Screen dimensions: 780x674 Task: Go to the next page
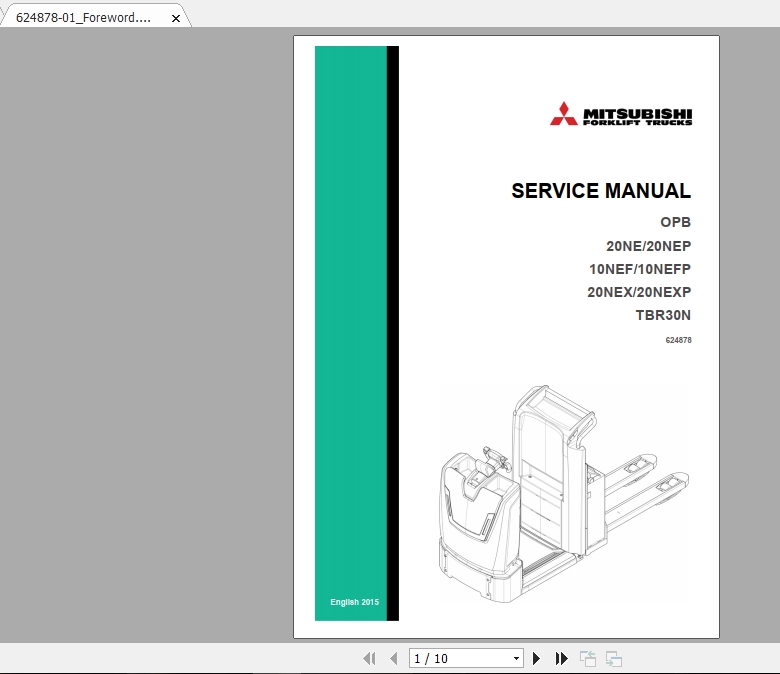[x=536, y=659]
